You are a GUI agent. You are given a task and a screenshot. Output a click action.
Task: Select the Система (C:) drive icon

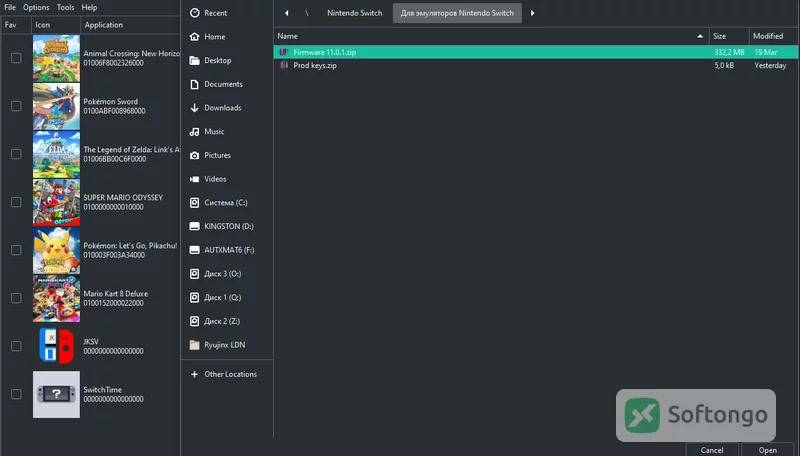tap(194, 203)
